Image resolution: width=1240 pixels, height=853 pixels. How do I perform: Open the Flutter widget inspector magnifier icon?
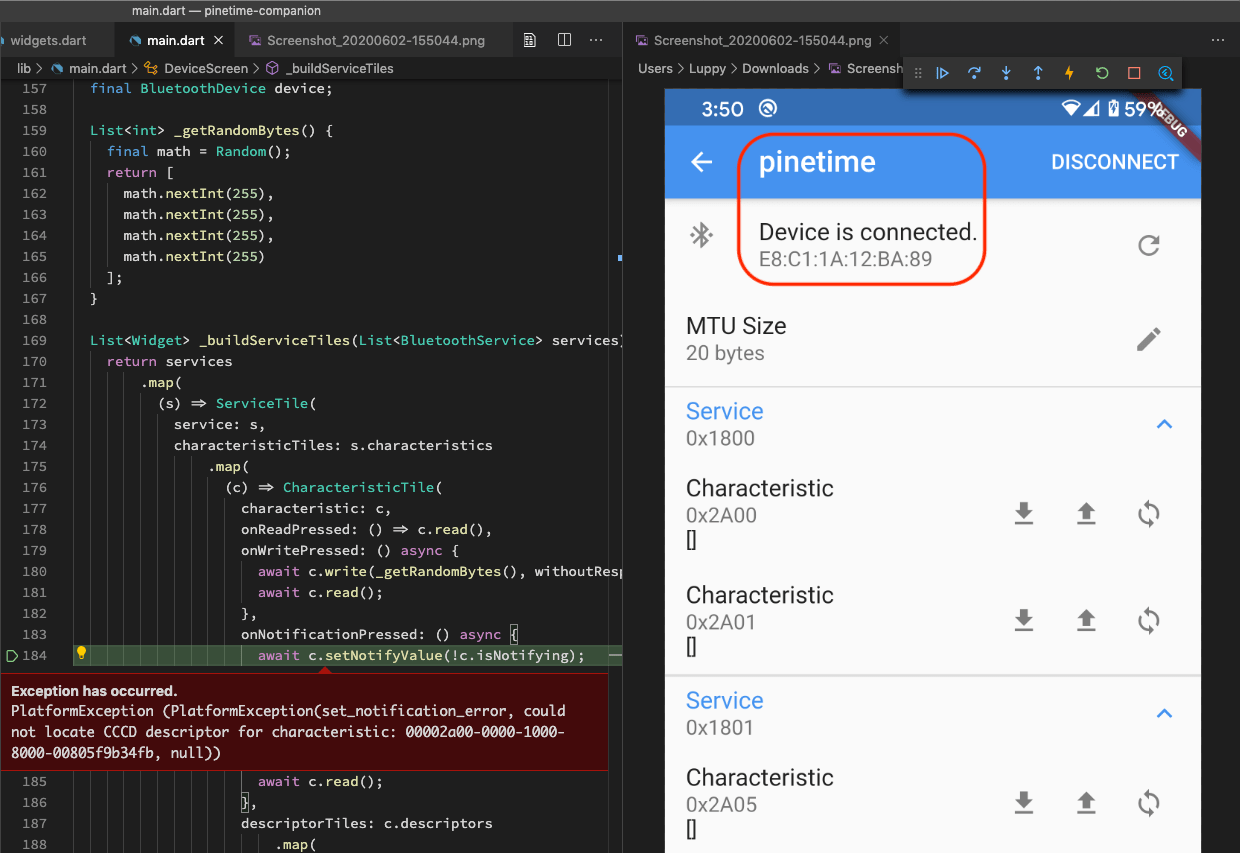click(1166, 72)
